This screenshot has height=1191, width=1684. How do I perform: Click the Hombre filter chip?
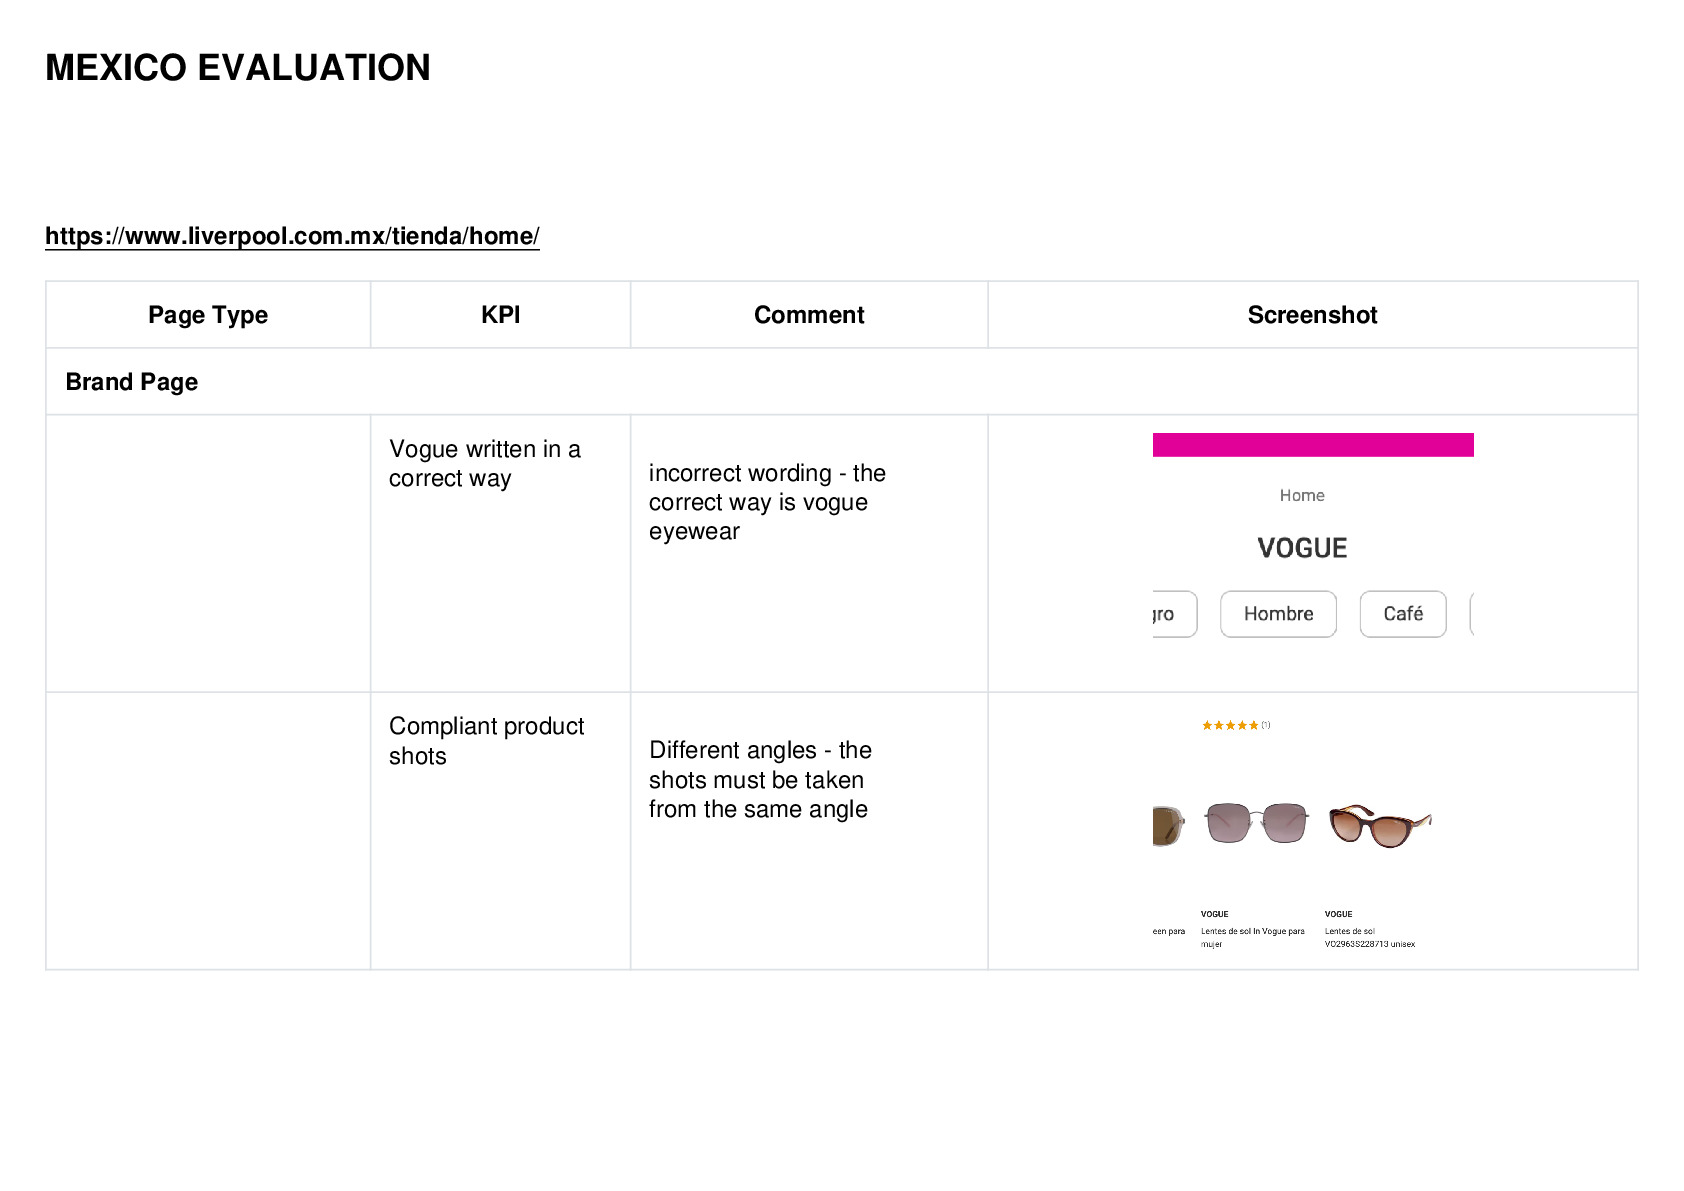(x=1278, y=614)
